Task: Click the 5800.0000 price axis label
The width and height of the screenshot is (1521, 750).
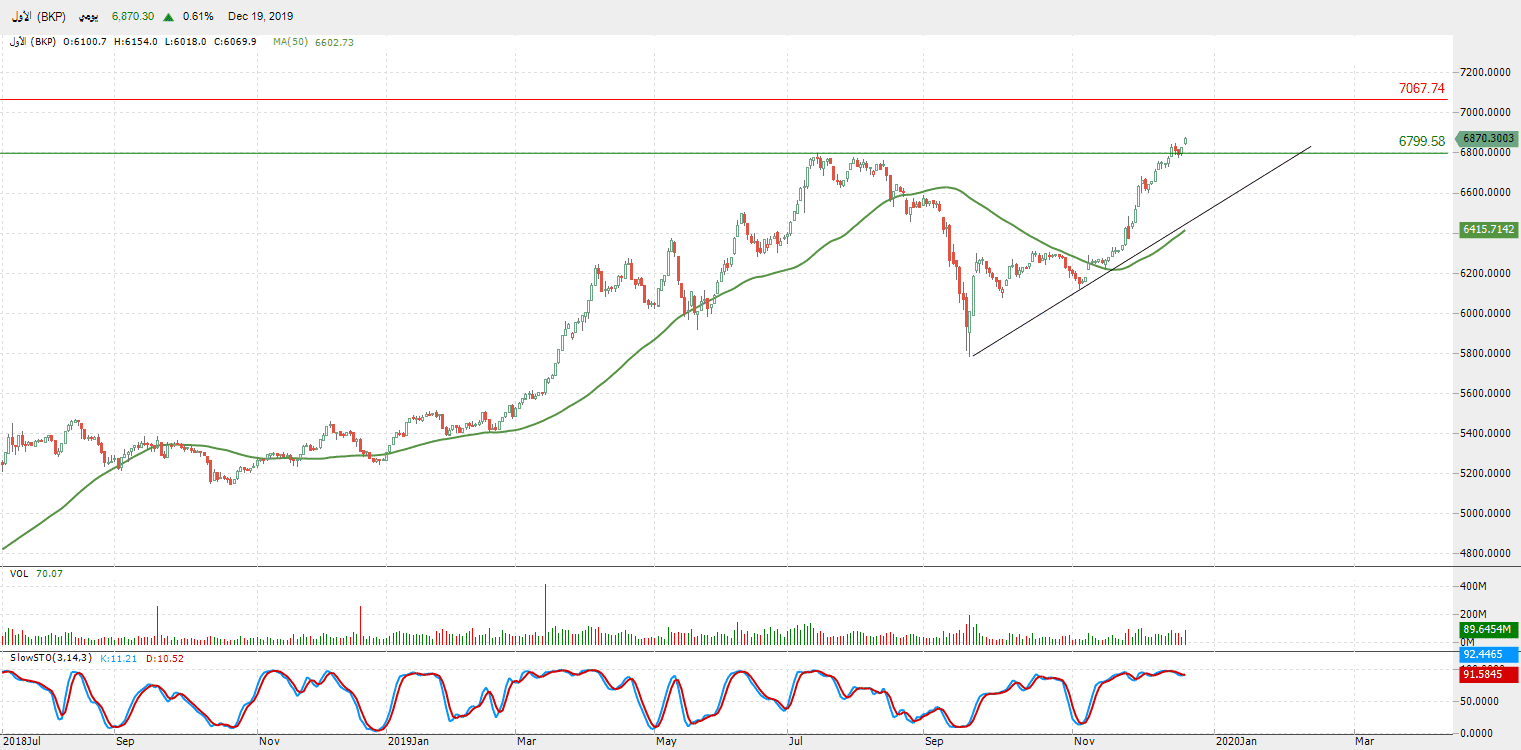Action: 1484,353
